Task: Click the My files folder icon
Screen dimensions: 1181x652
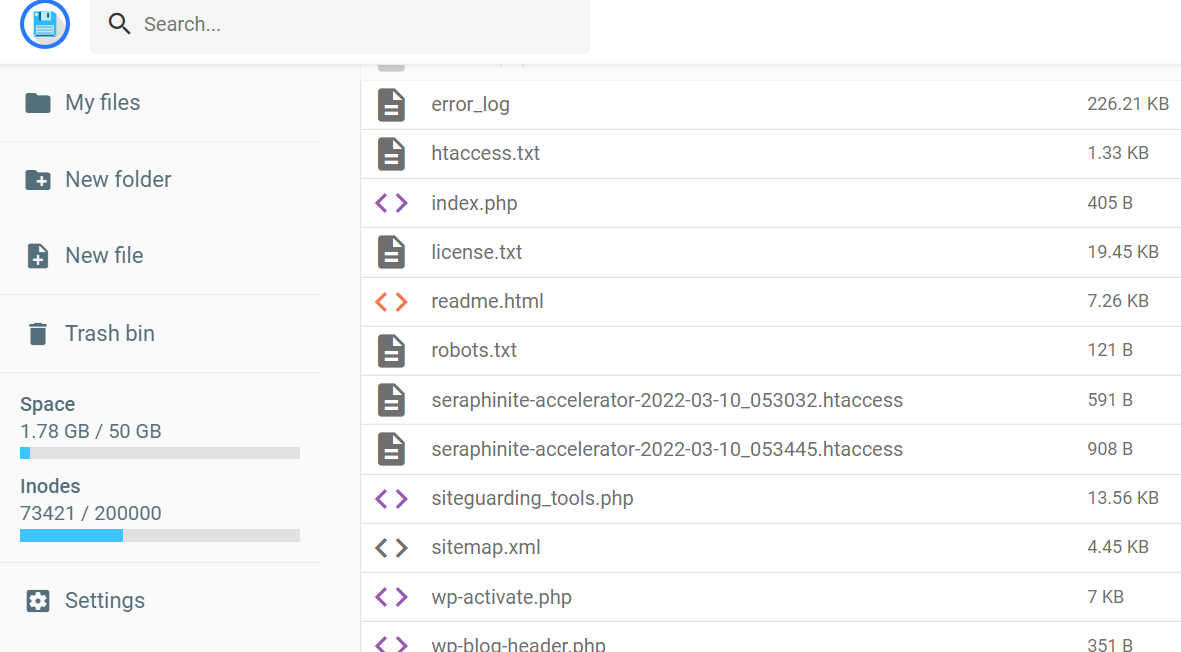Action: click(38, 103)
